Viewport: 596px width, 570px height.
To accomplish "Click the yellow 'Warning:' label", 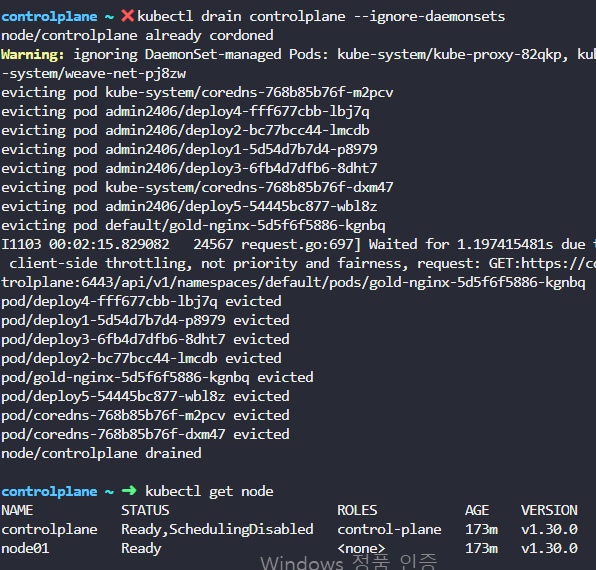I will pyautogui.click(x=33, y=55).
